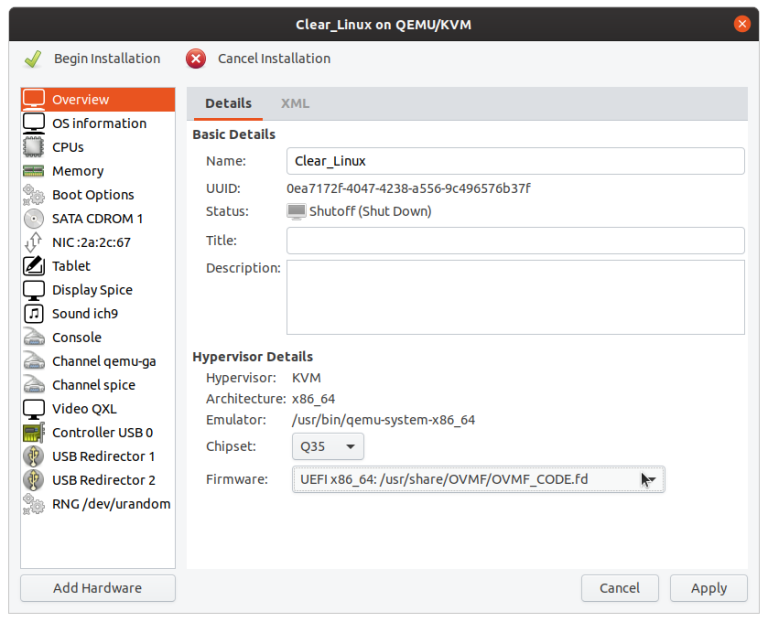Select Controller USB 0 icon
This screenshot has height=622, width=768.
point(34,432)
